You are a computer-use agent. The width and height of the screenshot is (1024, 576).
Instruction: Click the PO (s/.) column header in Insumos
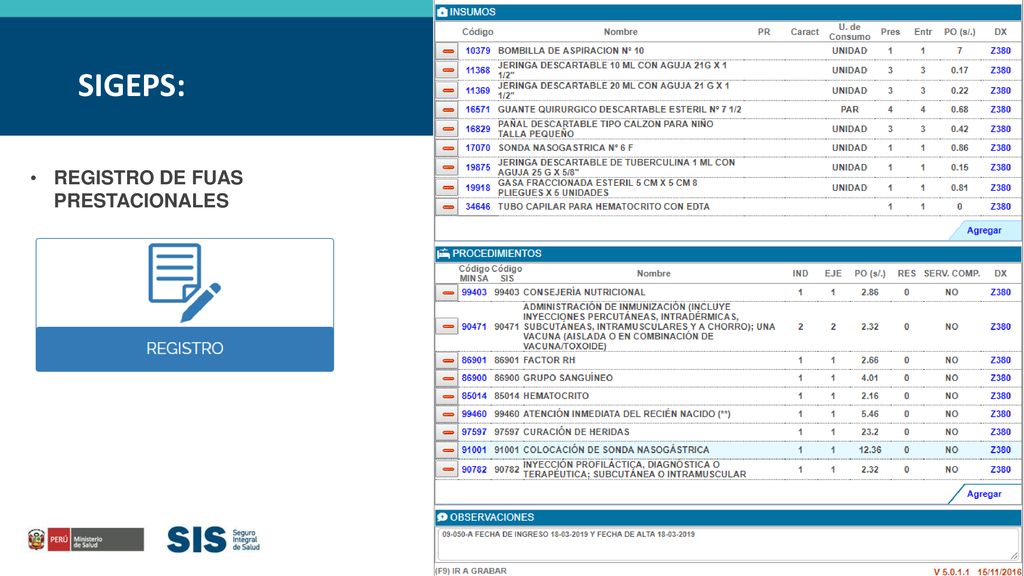(959, 32)
